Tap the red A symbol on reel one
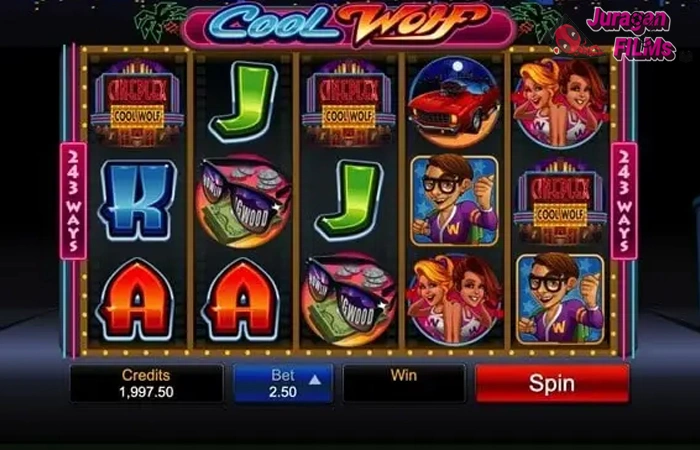This screenshot has width=700, height=450. point(136,299)
